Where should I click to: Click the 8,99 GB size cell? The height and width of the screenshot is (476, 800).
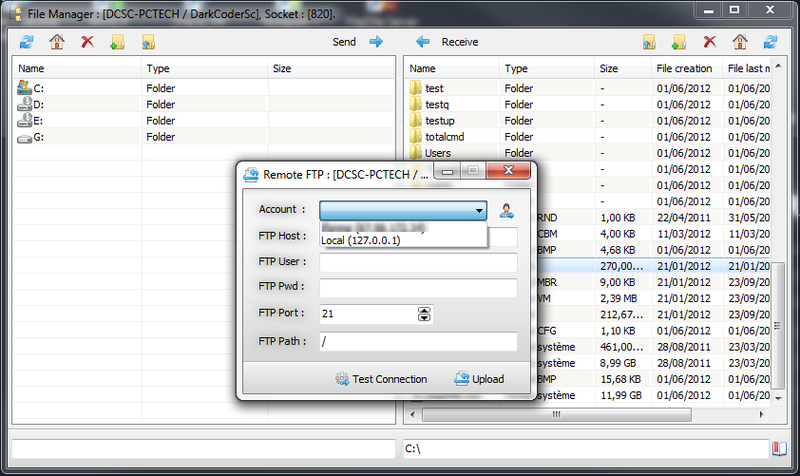click(x=618, y=363)
